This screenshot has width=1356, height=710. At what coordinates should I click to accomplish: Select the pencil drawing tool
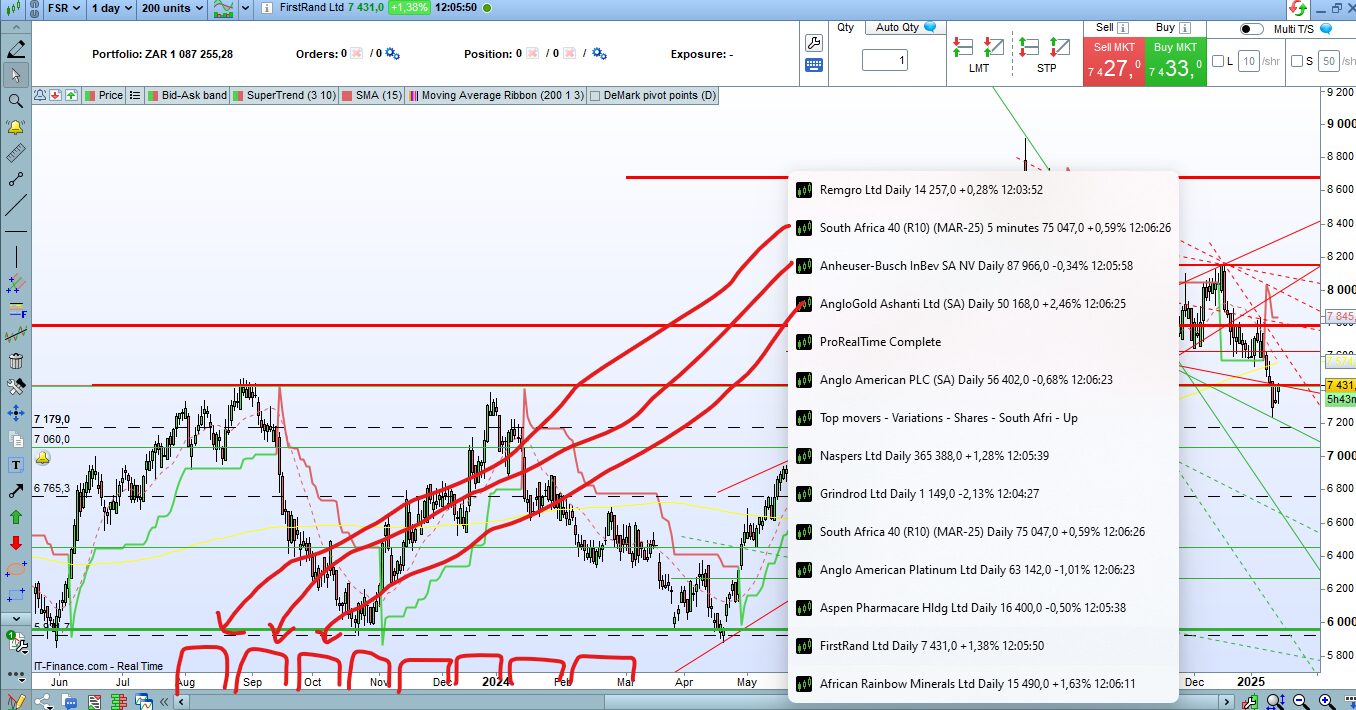tap(16, 49)
